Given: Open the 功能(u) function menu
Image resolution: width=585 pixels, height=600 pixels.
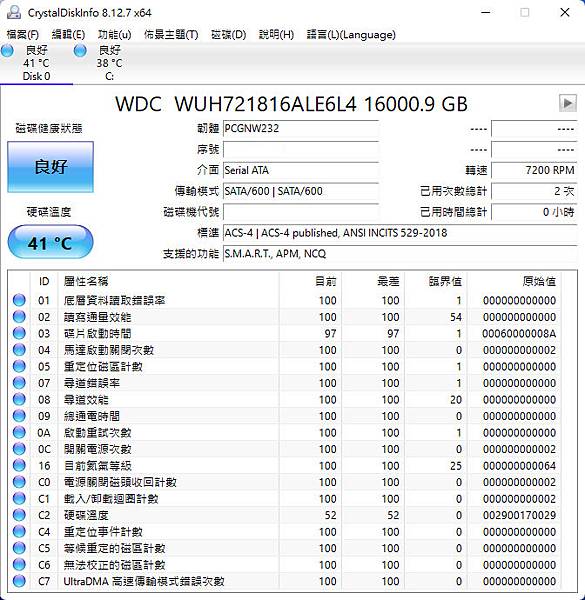Looking at the screenshot, I should point(114,35).
